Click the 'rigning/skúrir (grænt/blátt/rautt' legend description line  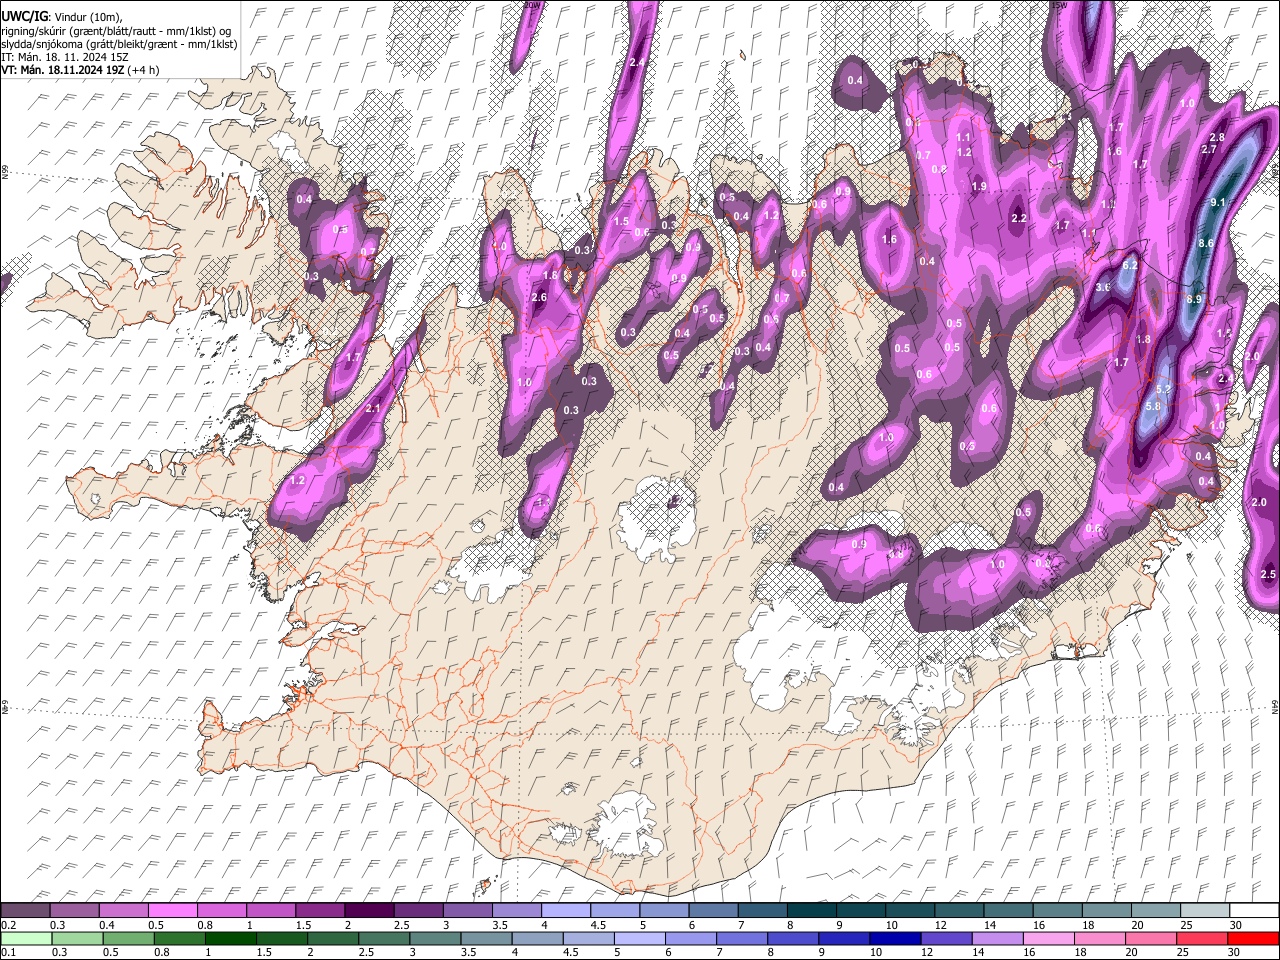(117, 31)
